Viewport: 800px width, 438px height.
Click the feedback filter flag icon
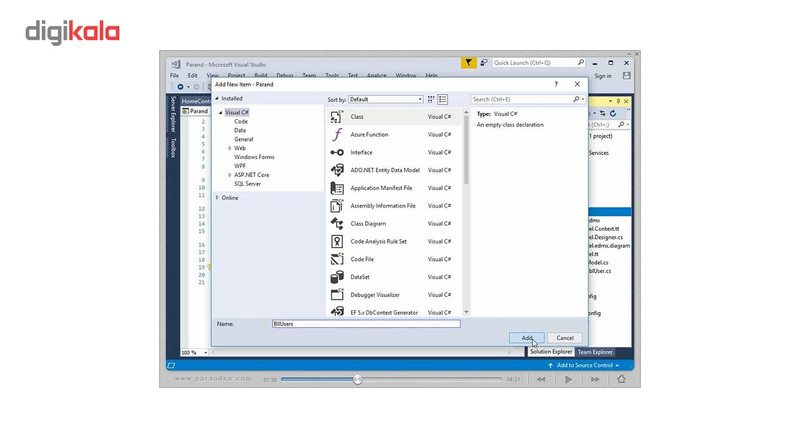point(468,63)
